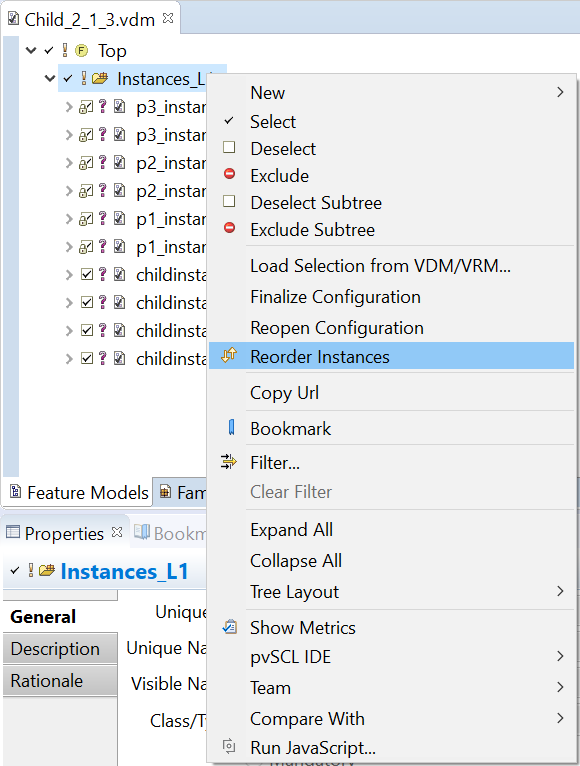Open the Description properties section

[60, 648]
